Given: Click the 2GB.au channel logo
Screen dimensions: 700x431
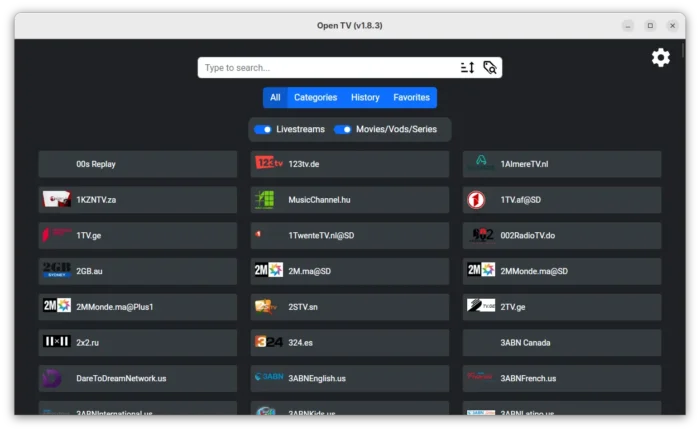Looking at the screenshot, I should click(x=56, y=270).
